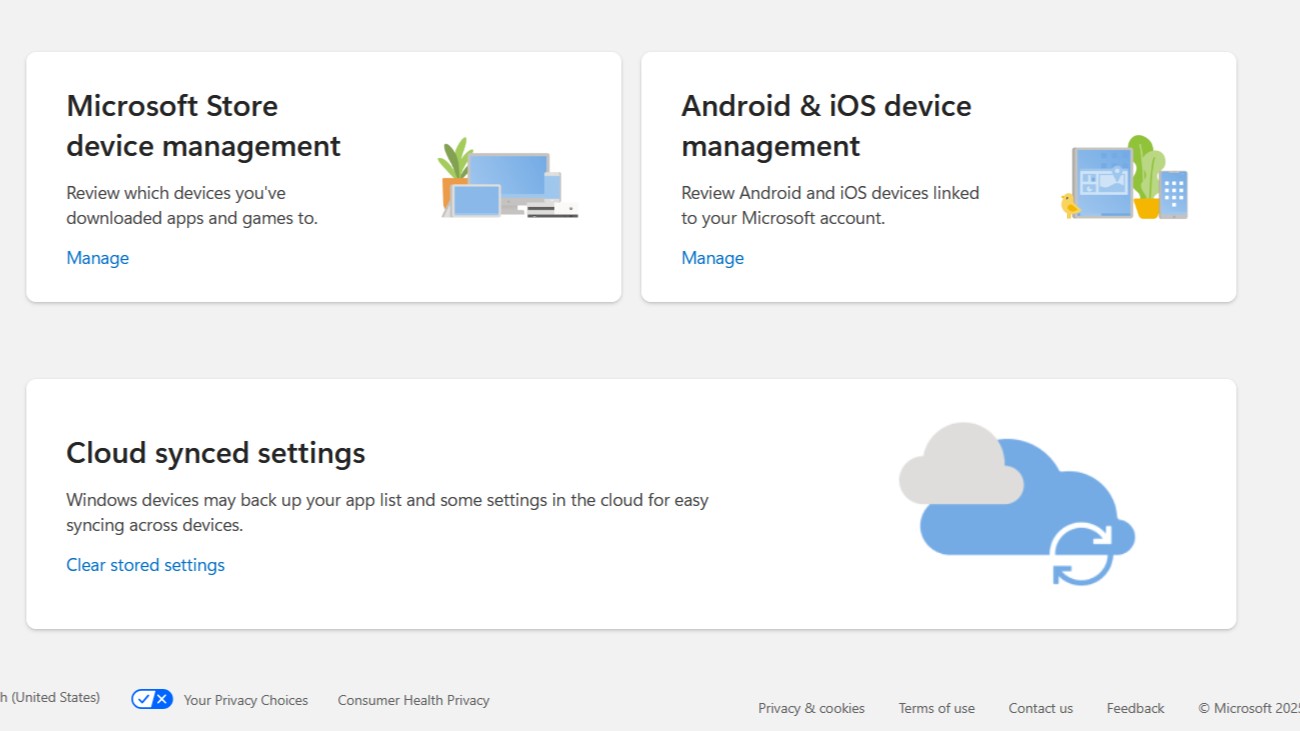The image size is (1300, 731).
Task: Click the circular sync arrows icon
Action: (x=1081, y=553)
